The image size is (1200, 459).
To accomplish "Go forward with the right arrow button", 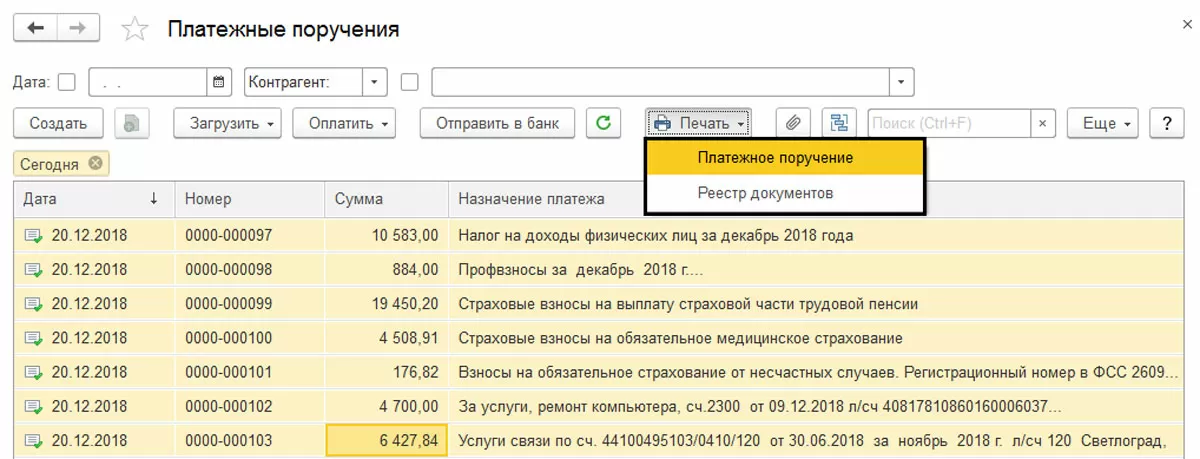I will (x=79, y=28).
